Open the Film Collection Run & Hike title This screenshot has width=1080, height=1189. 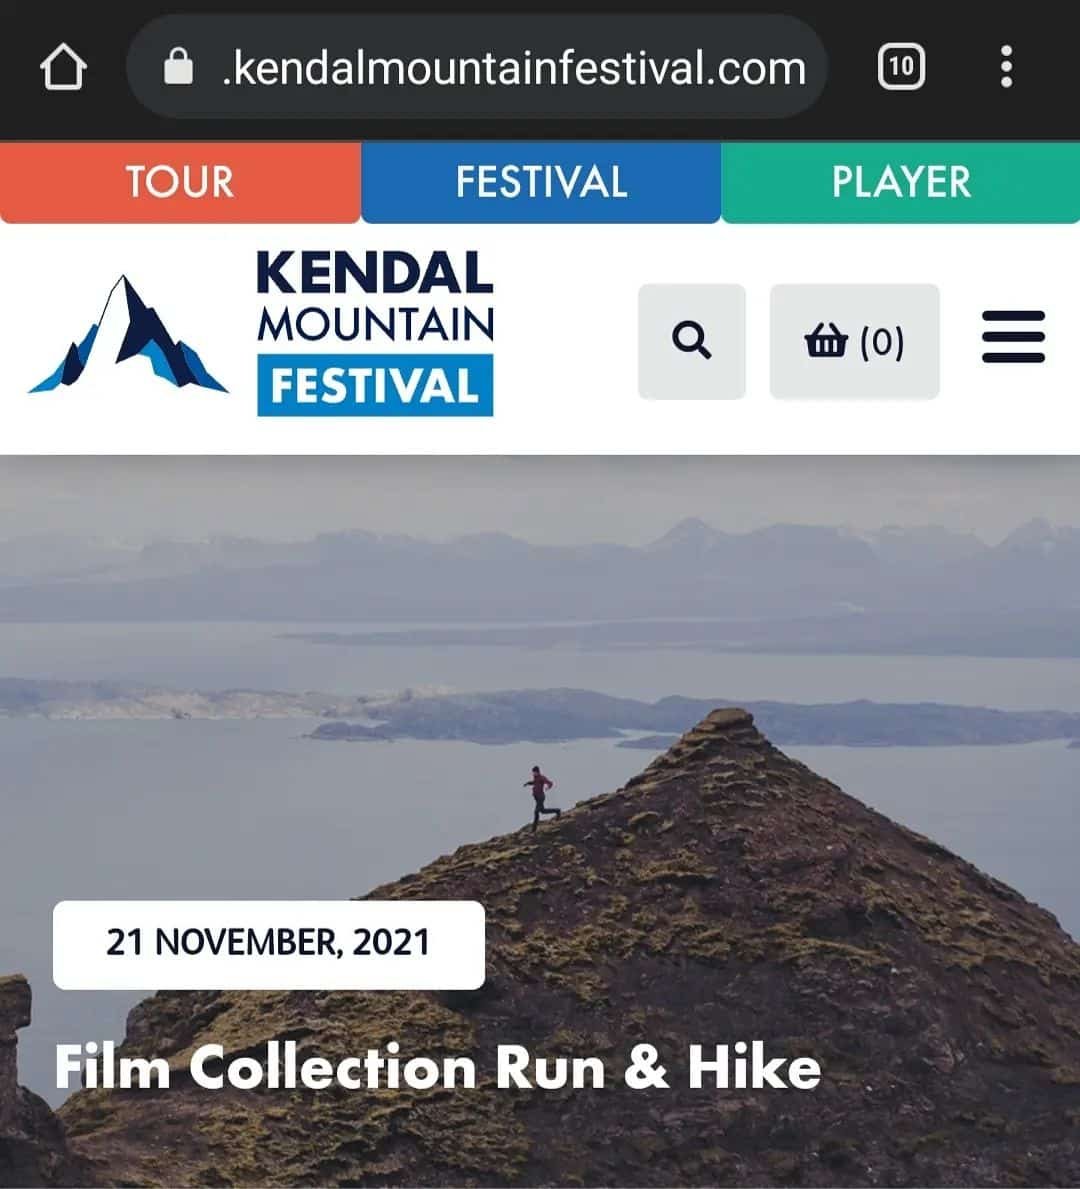(438, 1067)
